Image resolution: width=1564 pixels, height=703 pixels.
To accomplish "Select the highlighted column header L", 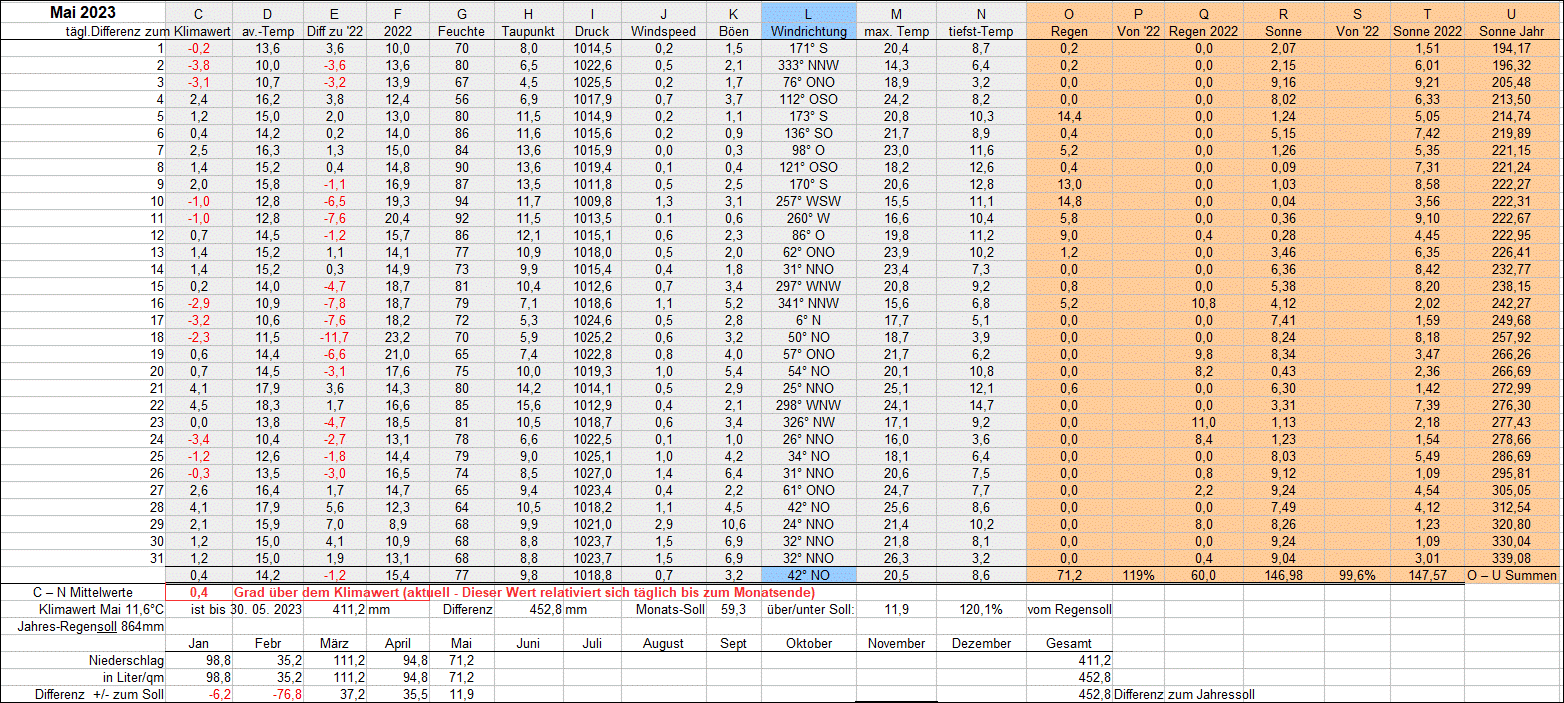I will point(808,12).
